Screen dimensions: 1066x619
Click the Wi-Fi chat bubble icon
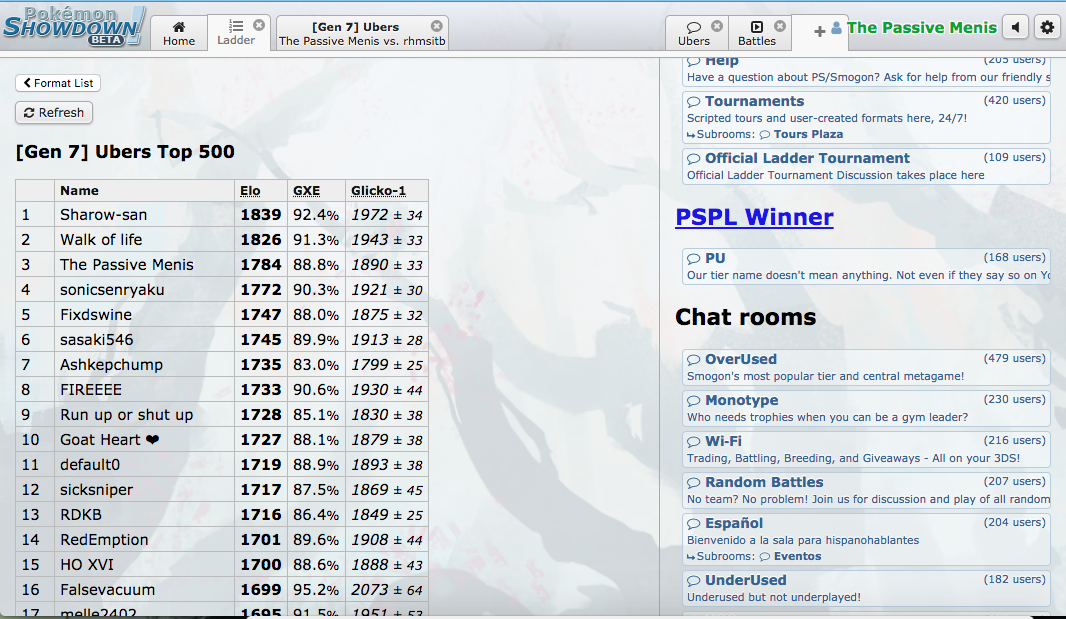point(693,441)
